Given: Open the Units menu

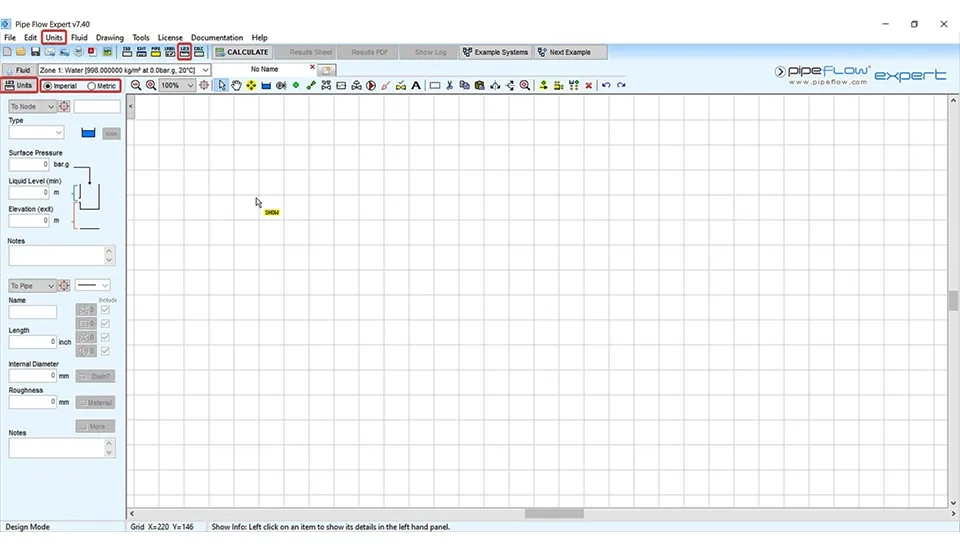Looking at the screenshot, I should [x=54, y=38].
